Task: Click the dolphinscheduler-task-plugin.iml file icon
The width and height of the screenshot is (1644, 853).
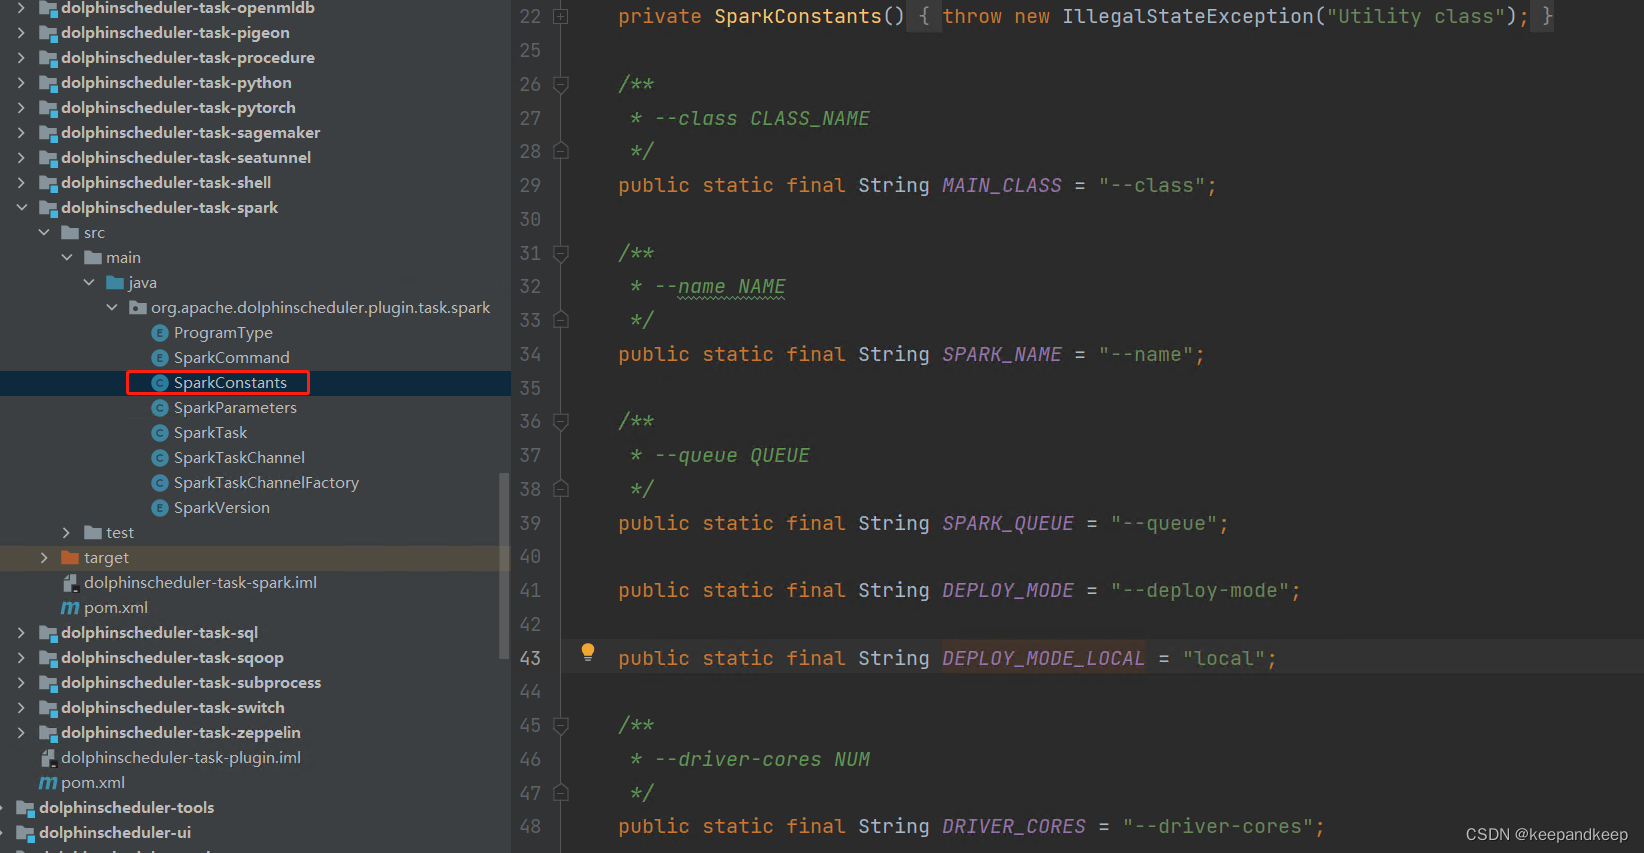Action: (47, 758)
